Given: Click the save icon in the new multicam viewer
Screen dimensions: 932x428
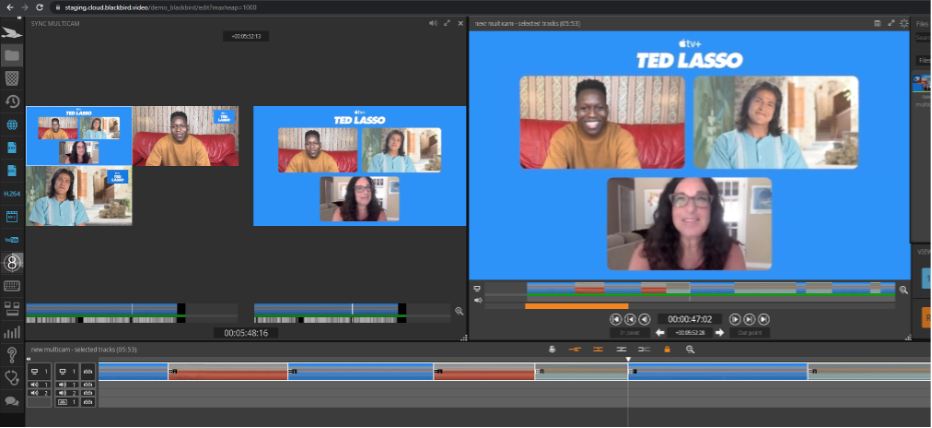Looking at the screenshot, I should [x=877, y=23].
